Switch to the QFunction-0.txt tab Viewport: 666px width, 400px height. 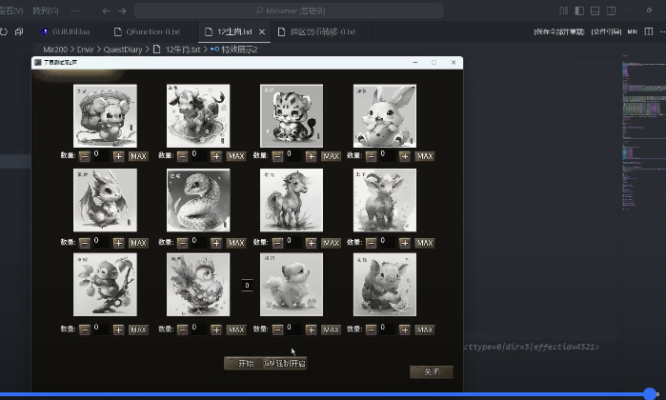(x=153, y=32)
